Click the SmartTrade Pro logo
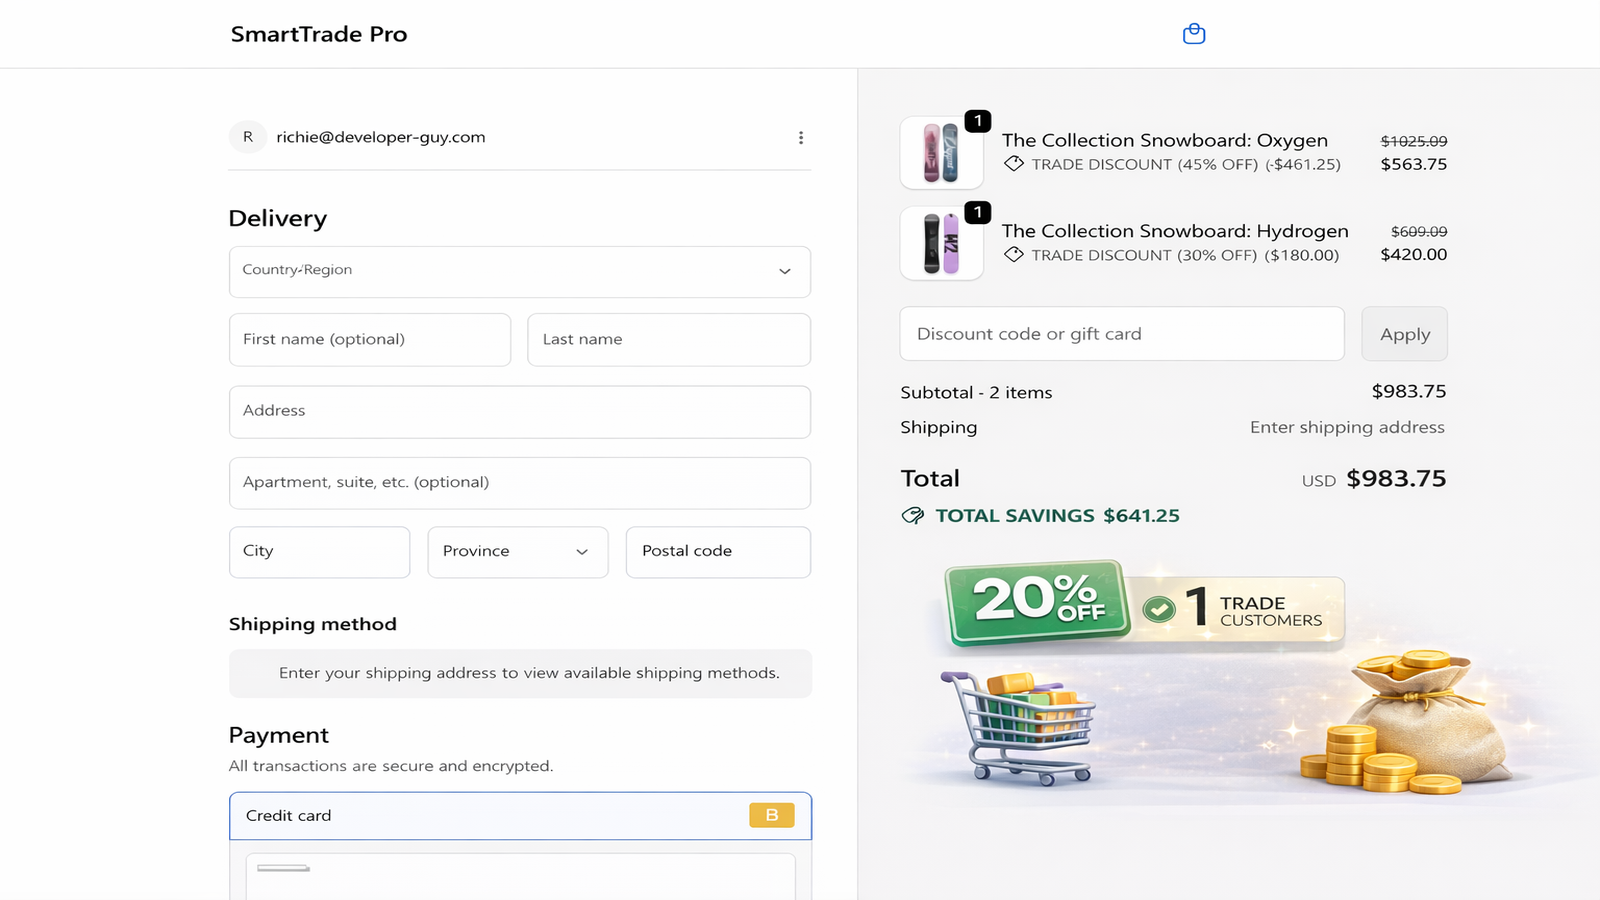The width and height of the screenshot is (1600, 900). point(318,33)
